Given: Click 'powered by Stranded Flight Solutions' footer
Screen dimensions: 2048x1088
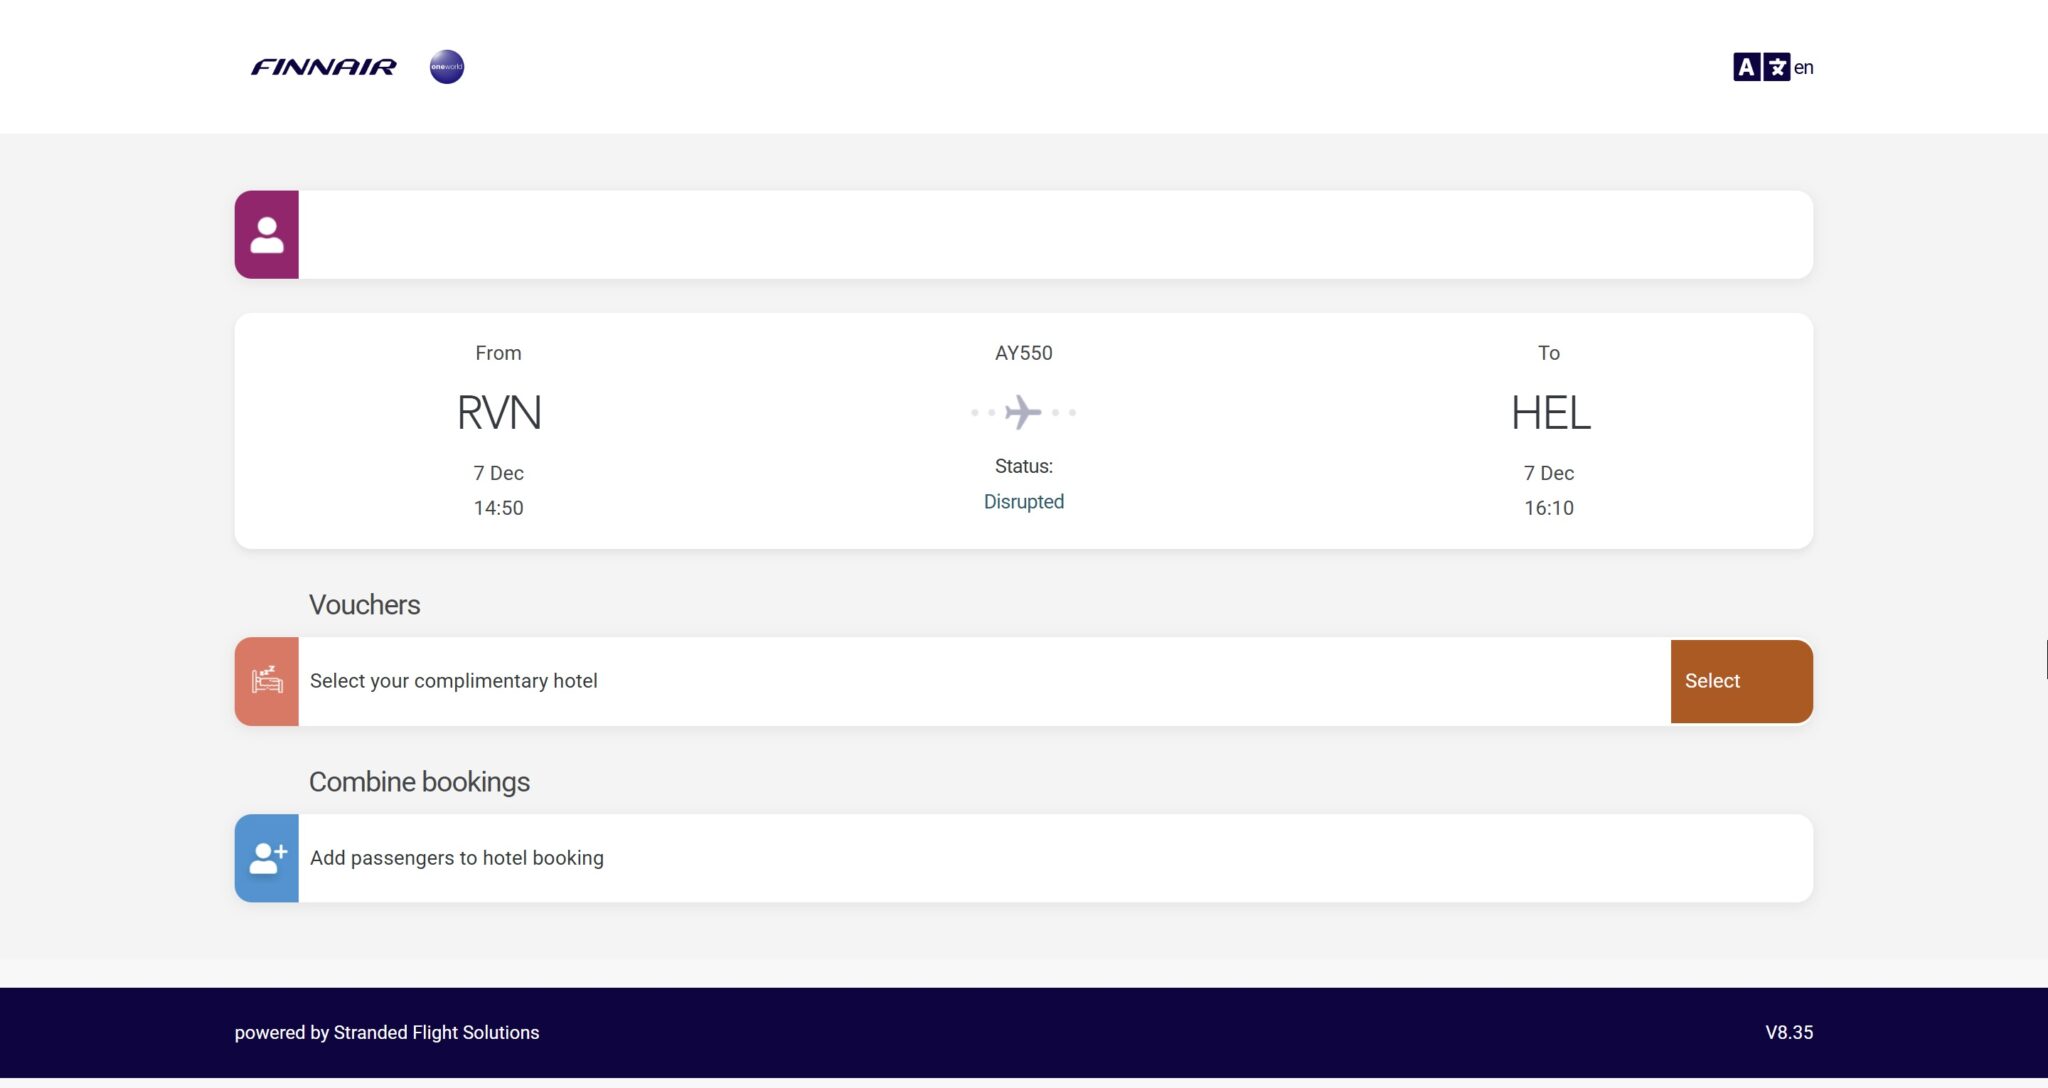Looking at the screenshot, I should (x=387, y=1032).
